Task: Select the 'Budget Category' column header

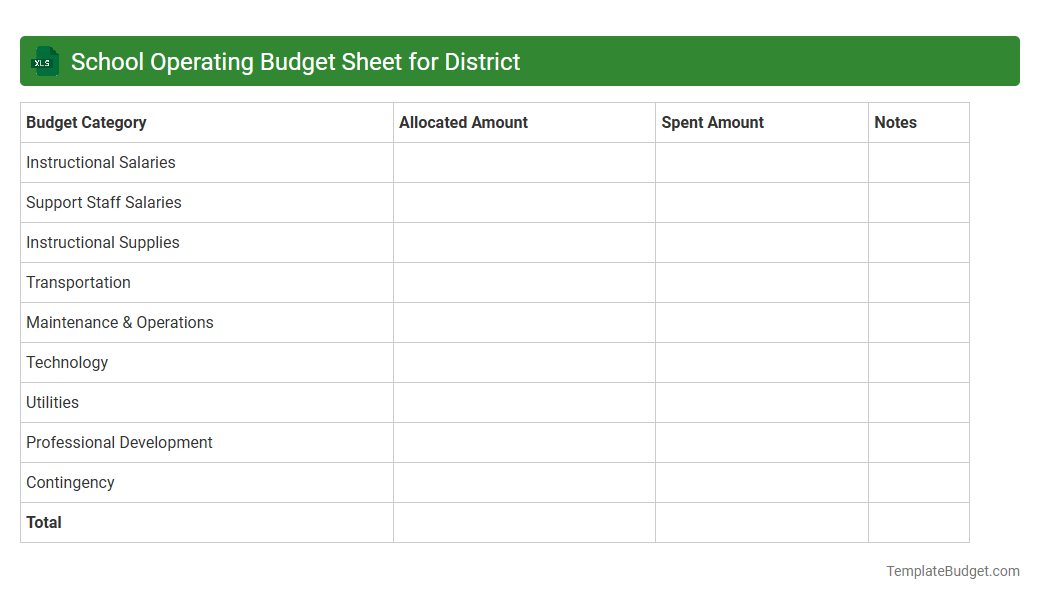Action: (85, 122)
